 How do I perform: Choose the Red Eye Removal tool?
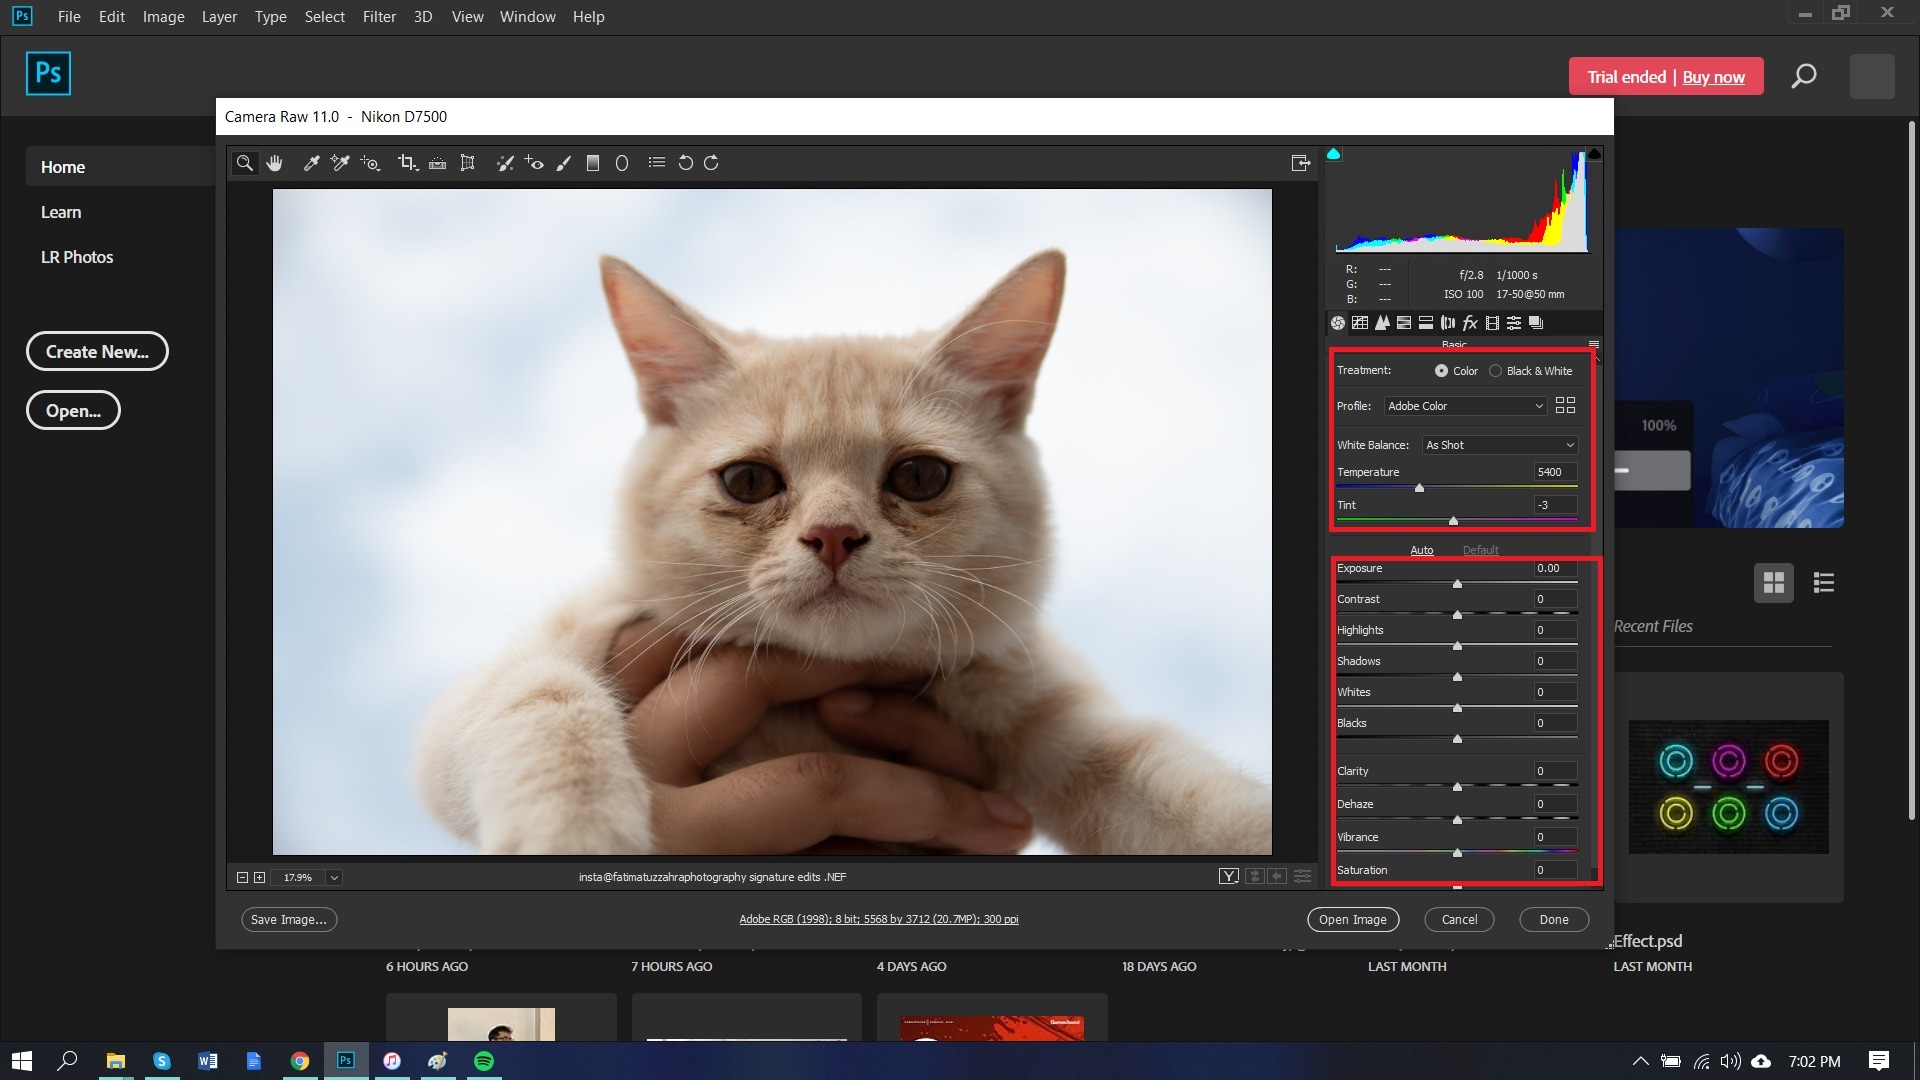tap(534, 163)
